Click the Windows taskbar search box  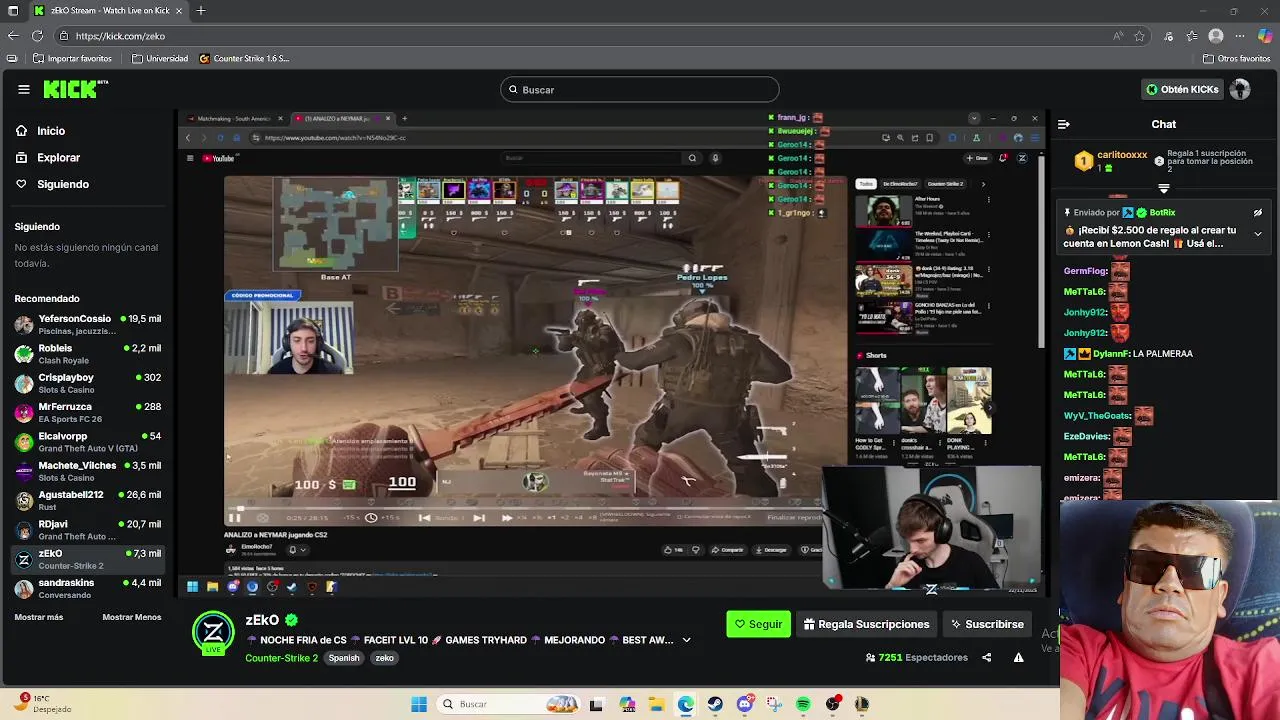510,704
